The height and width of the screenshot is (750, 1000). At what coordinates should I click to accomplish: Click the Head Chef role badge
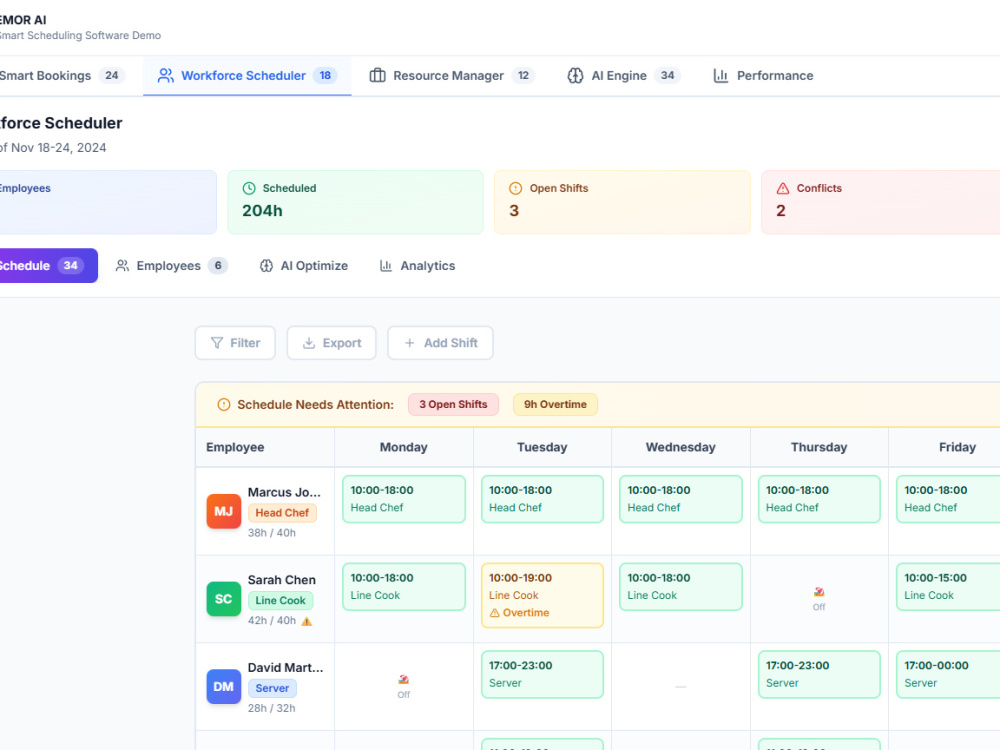click(x=282, y=513)
